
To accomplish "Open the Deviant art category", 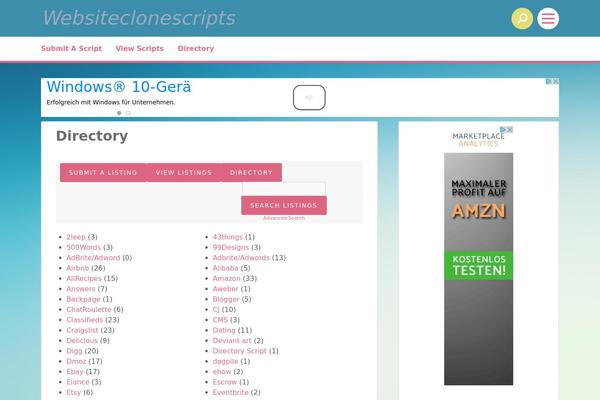I will tap(232, 341).
